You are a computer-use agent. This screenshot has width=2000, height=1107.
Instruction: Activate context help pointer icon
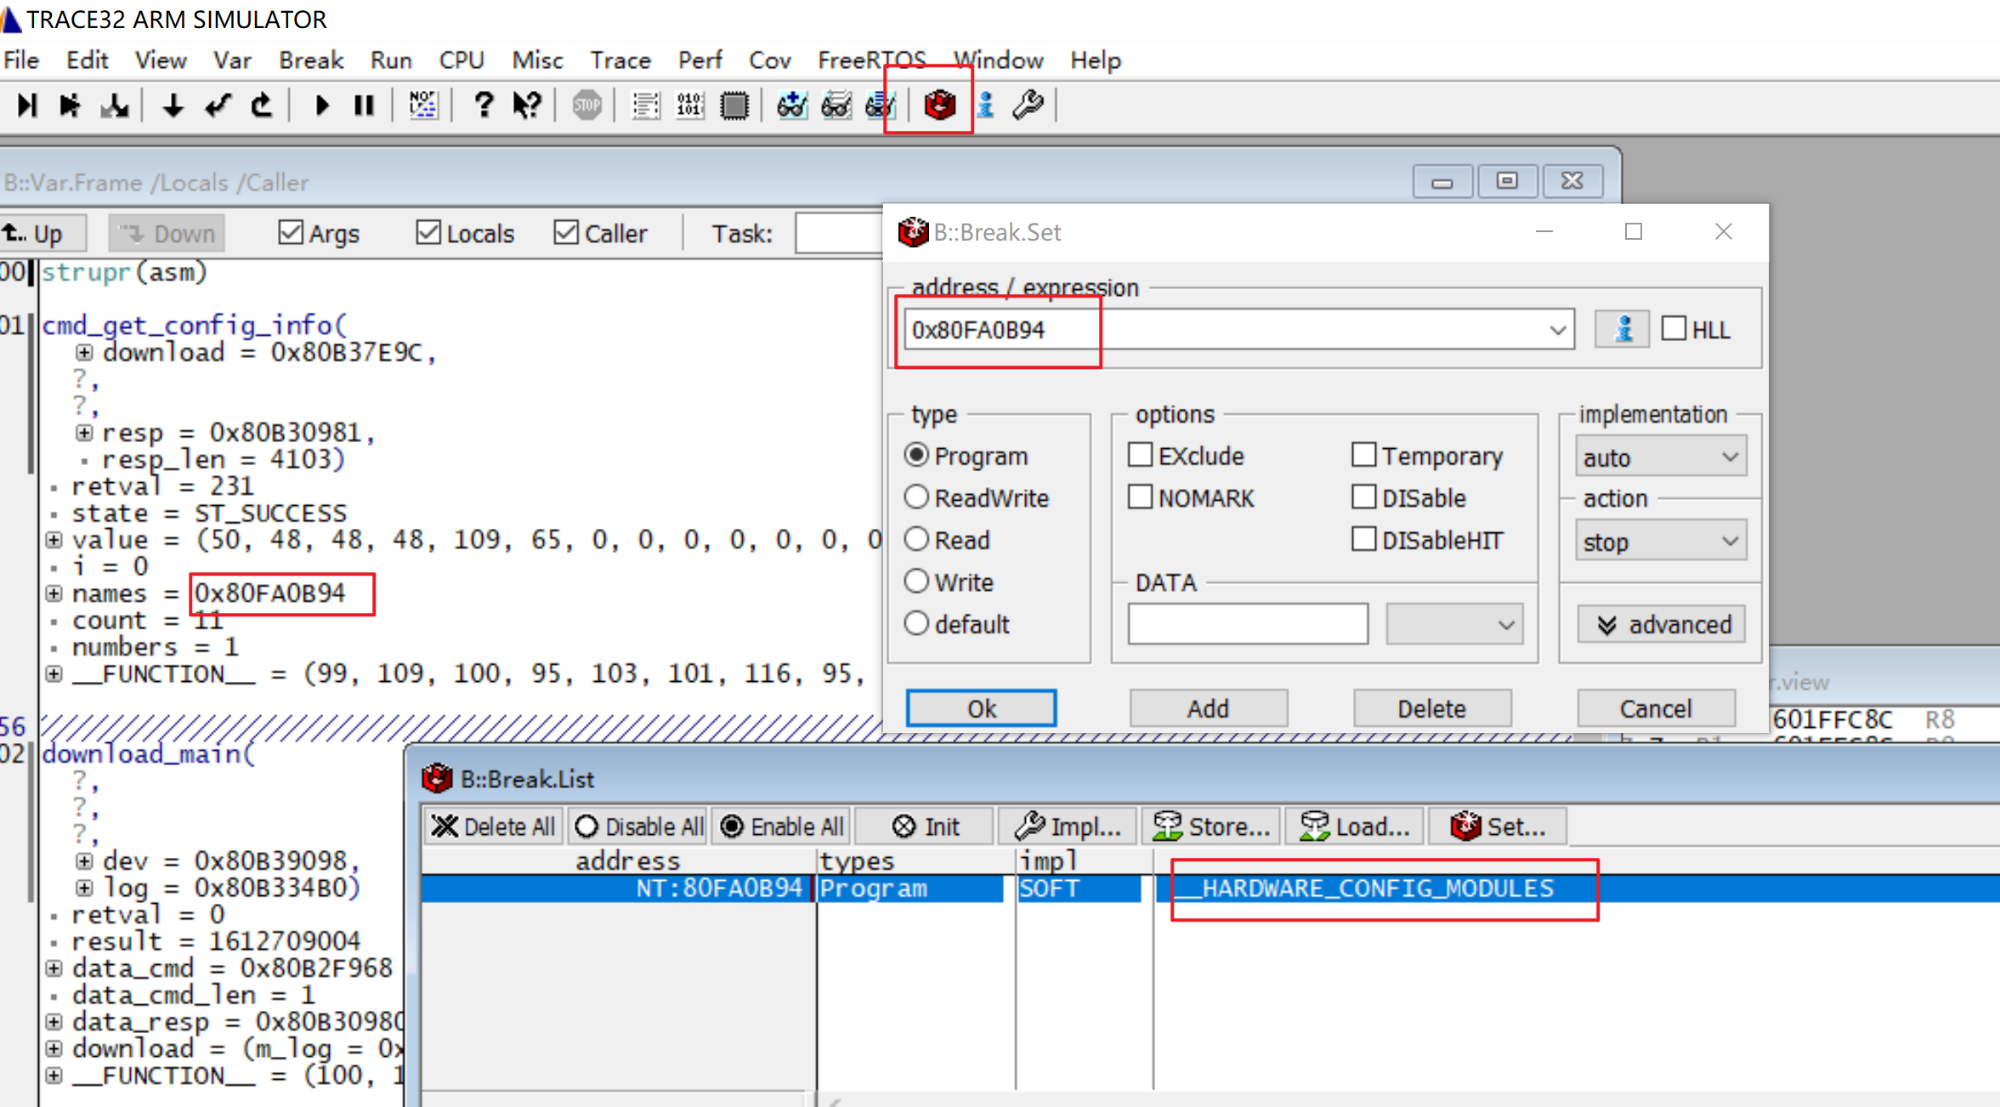point(527,105)
